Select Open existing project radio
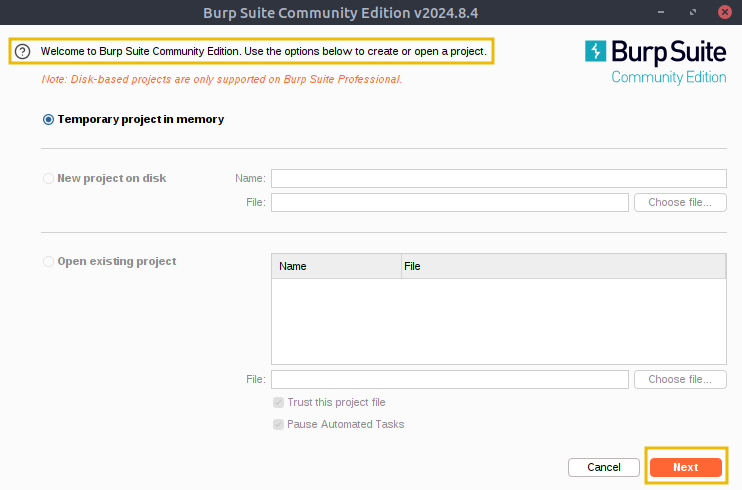742x490 pixels. pyautogui.click(x=48, y=261)
